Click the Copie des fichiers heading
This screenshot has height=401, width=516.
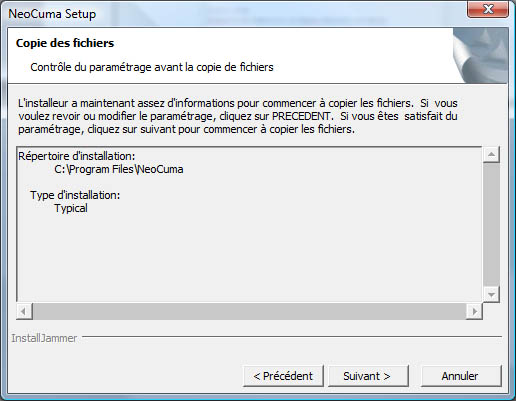click(65, 43)
